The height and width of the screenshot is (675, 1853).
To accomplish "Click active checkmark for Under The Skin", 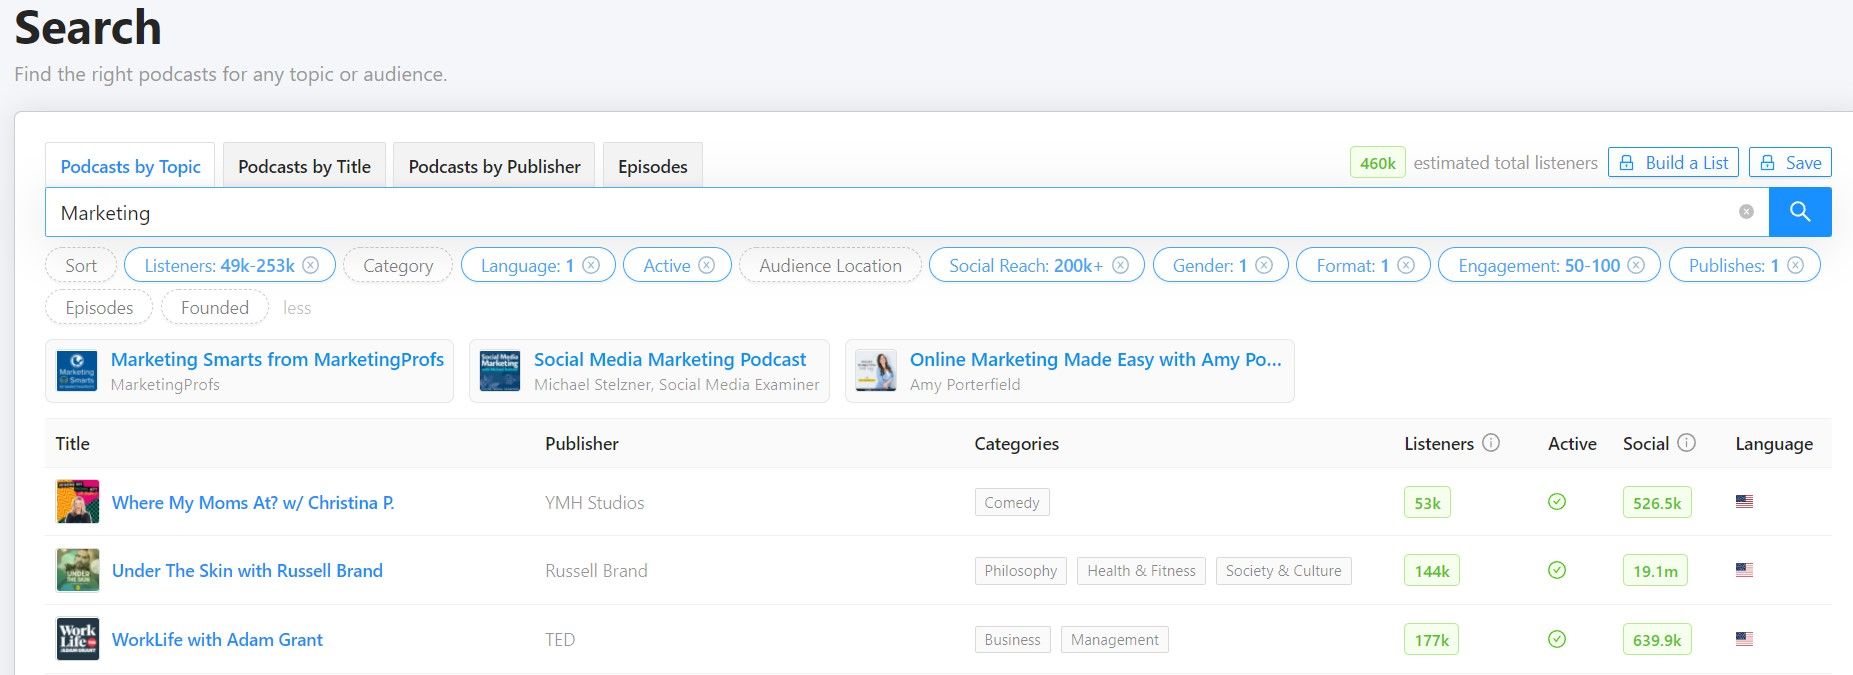I will [x=1557, y=570].
